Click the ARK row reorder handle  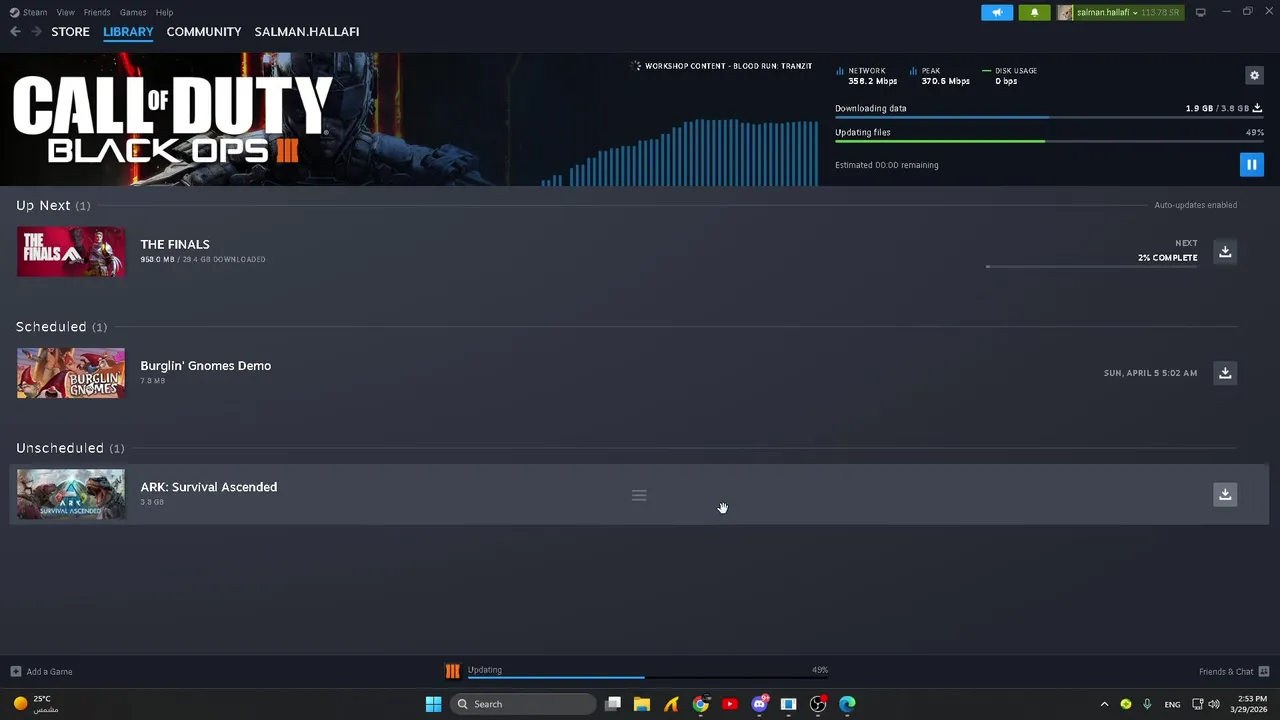coord(639,495)
